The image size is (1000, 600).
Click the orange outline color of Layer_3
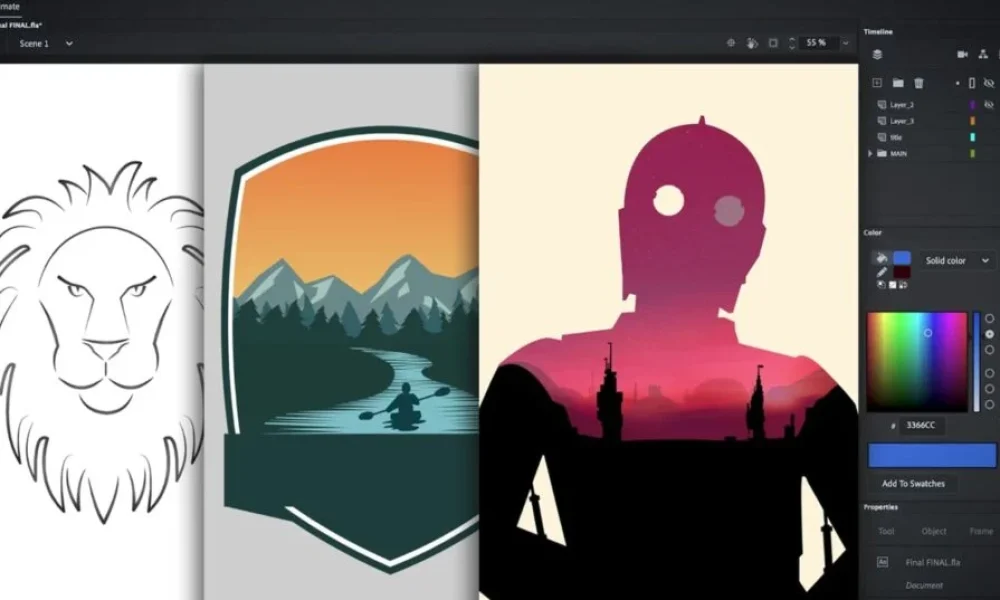click(x=973, y=121)
